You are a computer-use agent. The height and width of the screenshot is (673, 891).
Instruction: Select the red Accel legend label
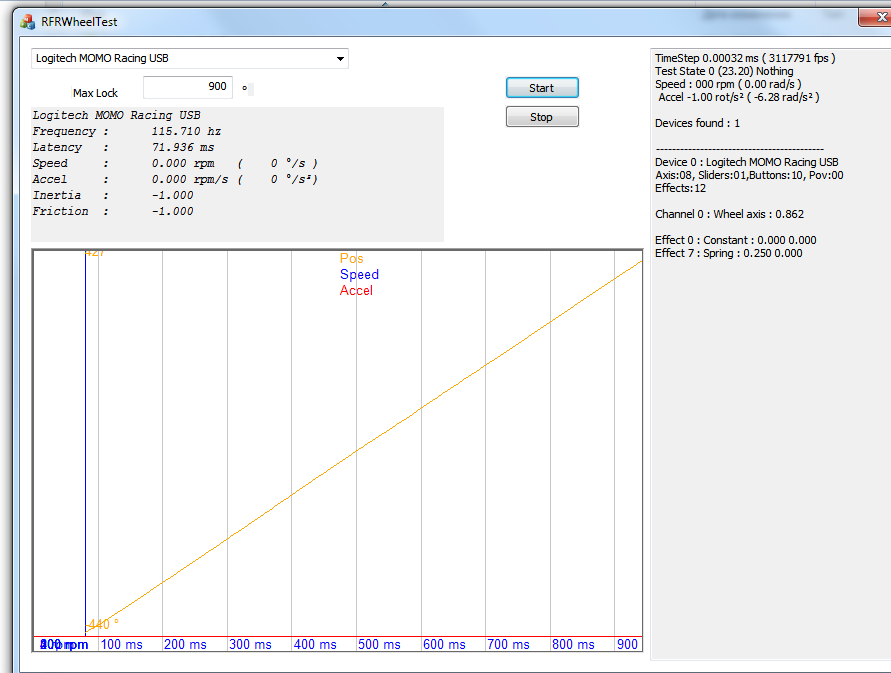tap(356, 291)
